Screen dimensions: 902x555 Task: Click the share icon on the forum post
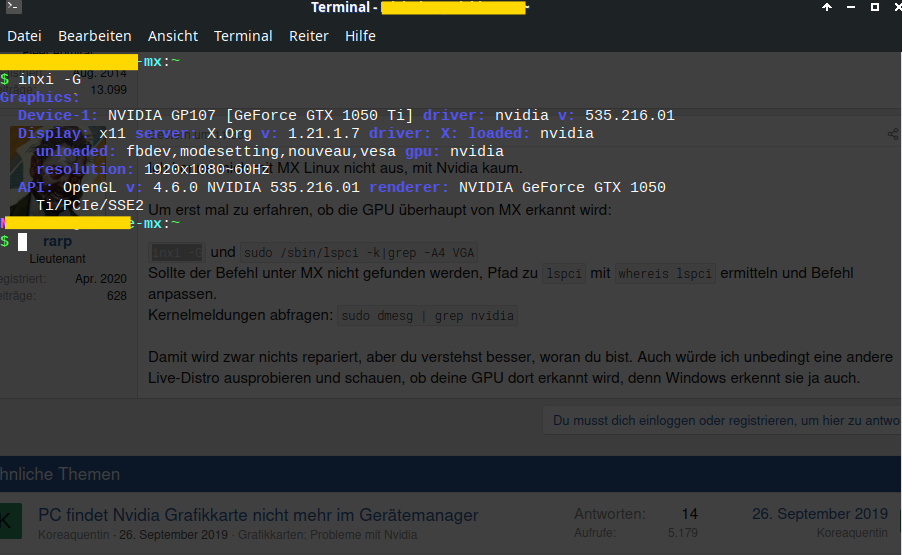[893, 134]
